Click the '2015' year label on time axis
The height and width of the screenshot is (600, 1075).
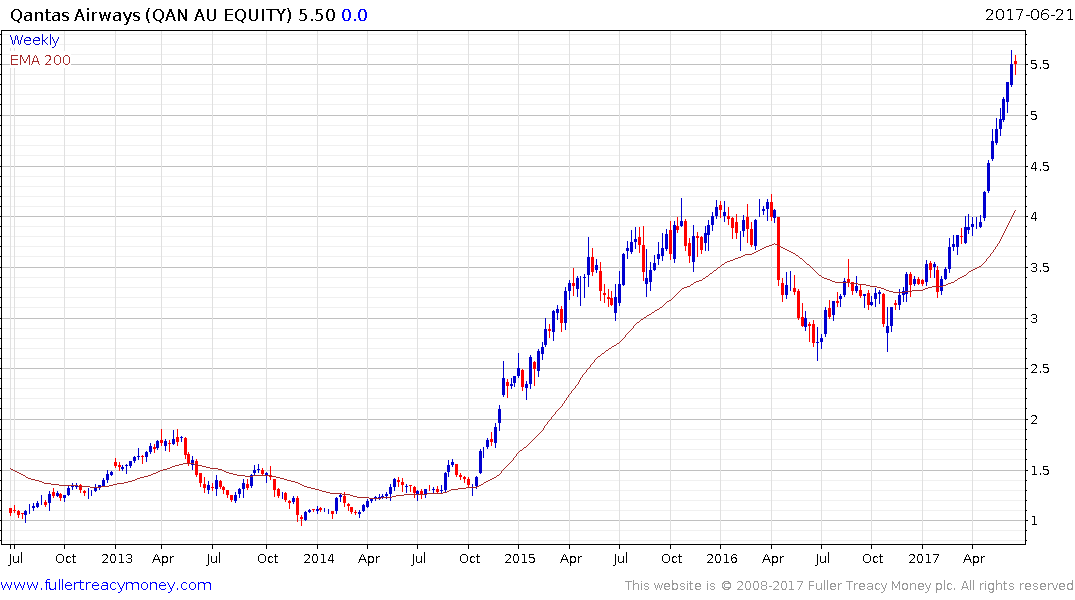tap(520, 558)
